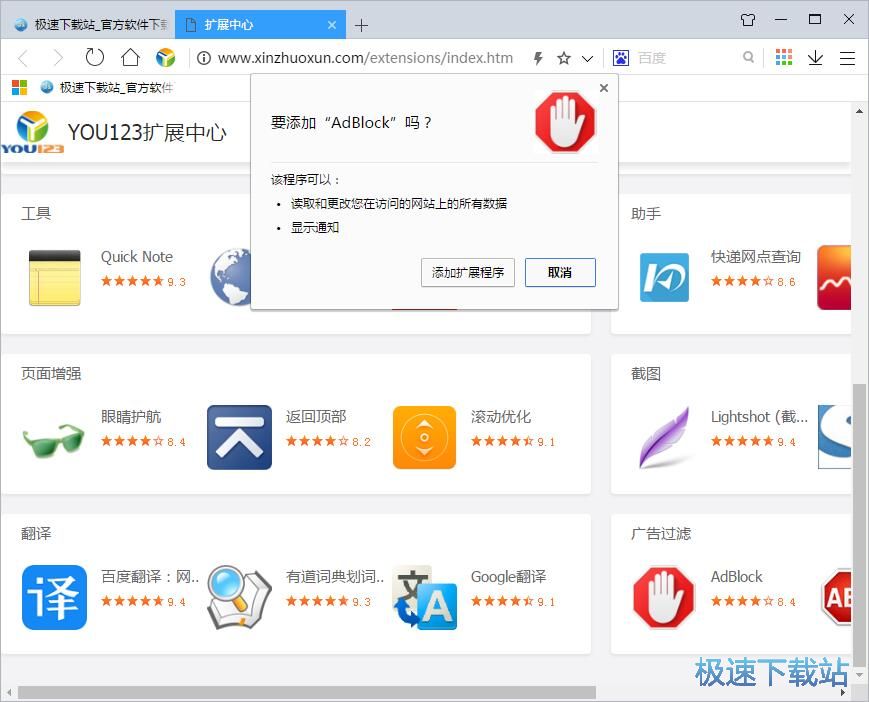Open the Lightshot feather icon
869x702 pixels.
click(664, 437)
